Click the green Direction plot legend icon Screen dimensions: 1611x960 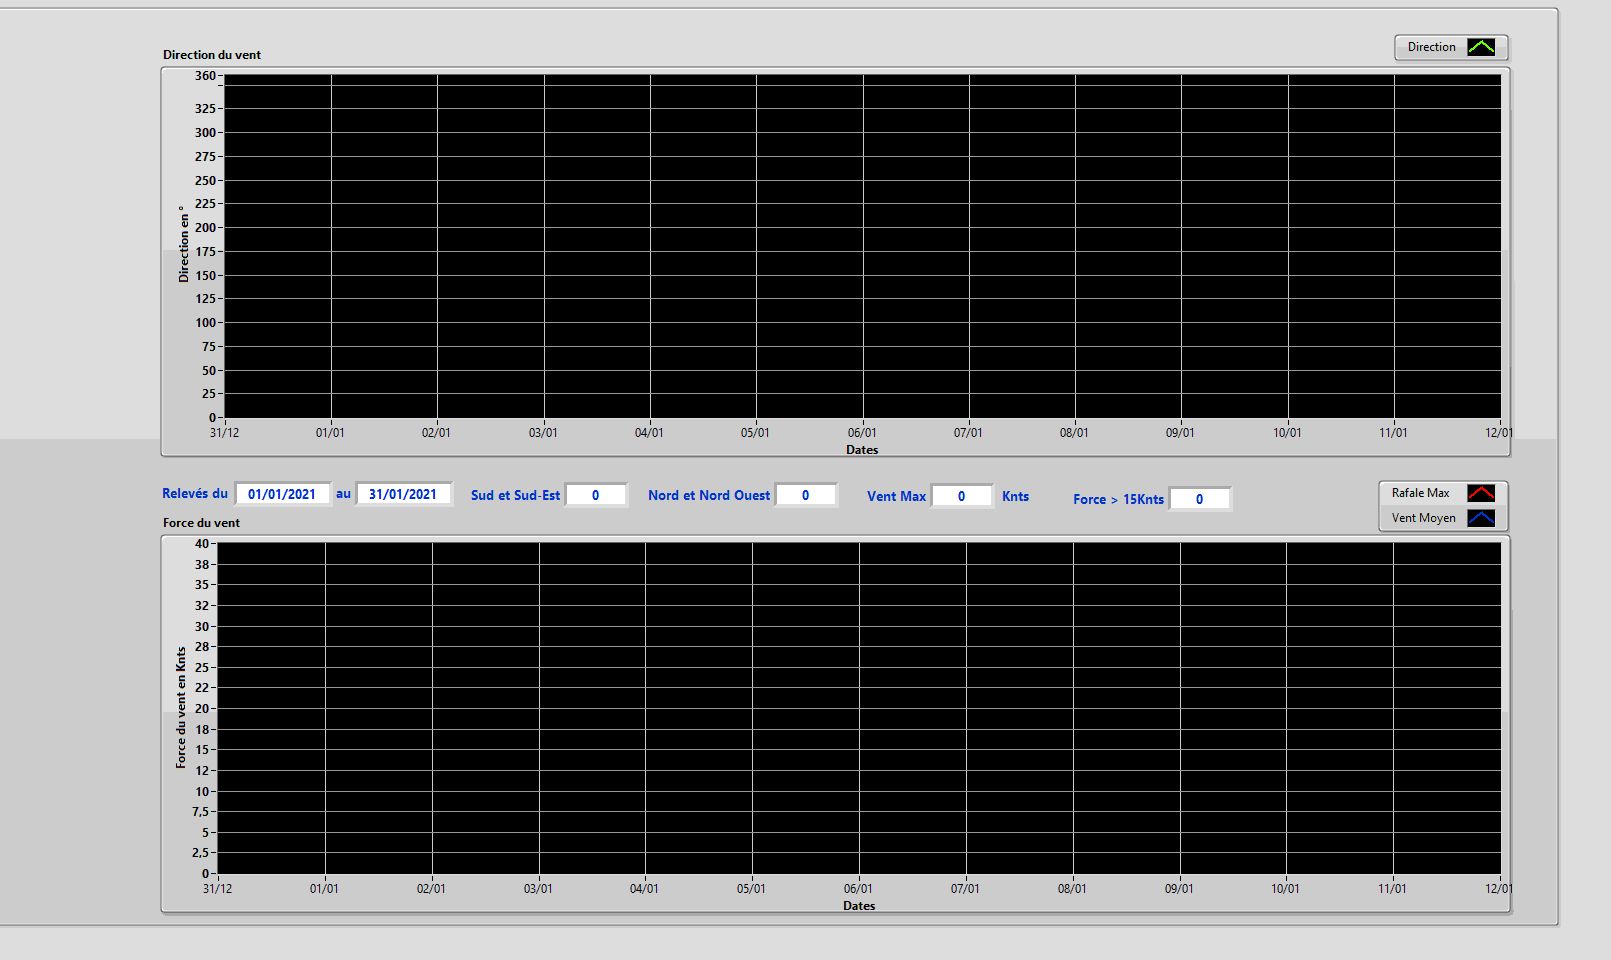click(1481, 47)
